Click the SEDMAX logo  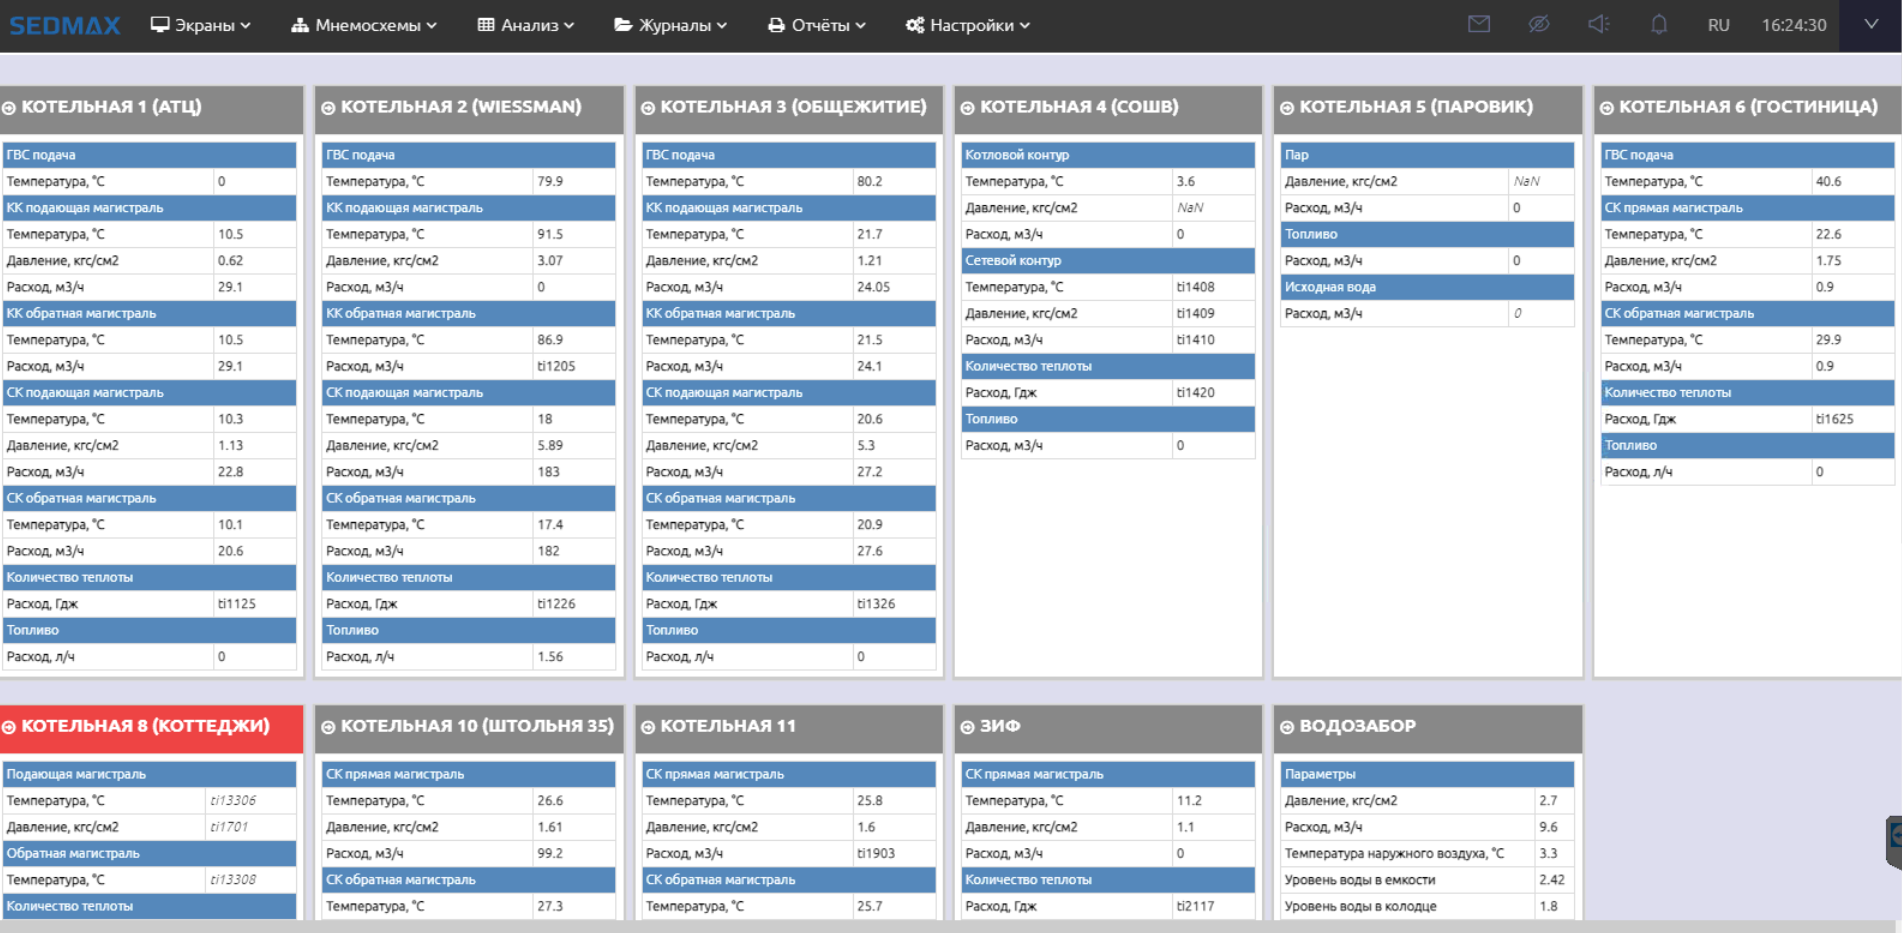[x=65, y=25]
